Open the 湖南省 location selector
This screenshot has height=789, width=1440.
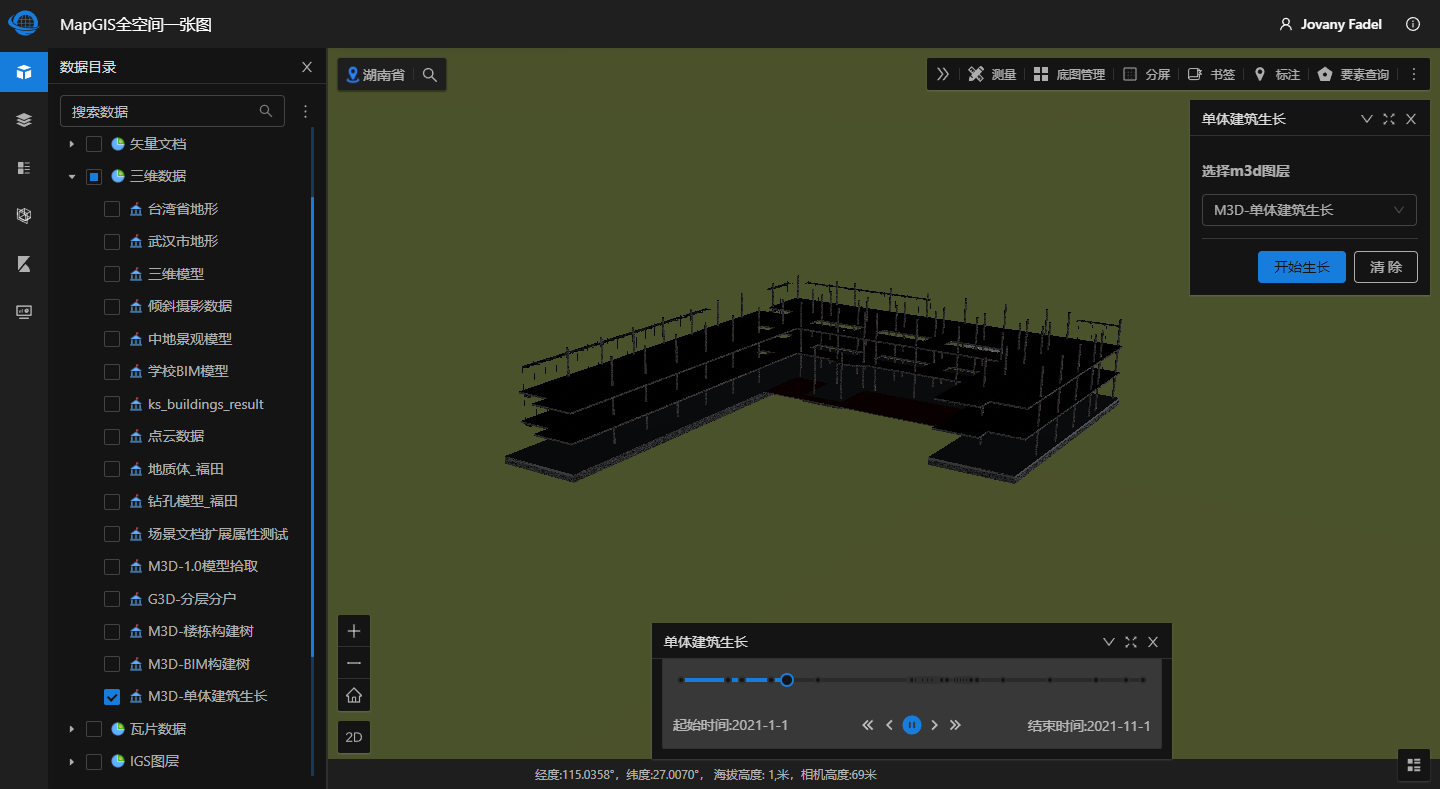[x=375, y=75]
